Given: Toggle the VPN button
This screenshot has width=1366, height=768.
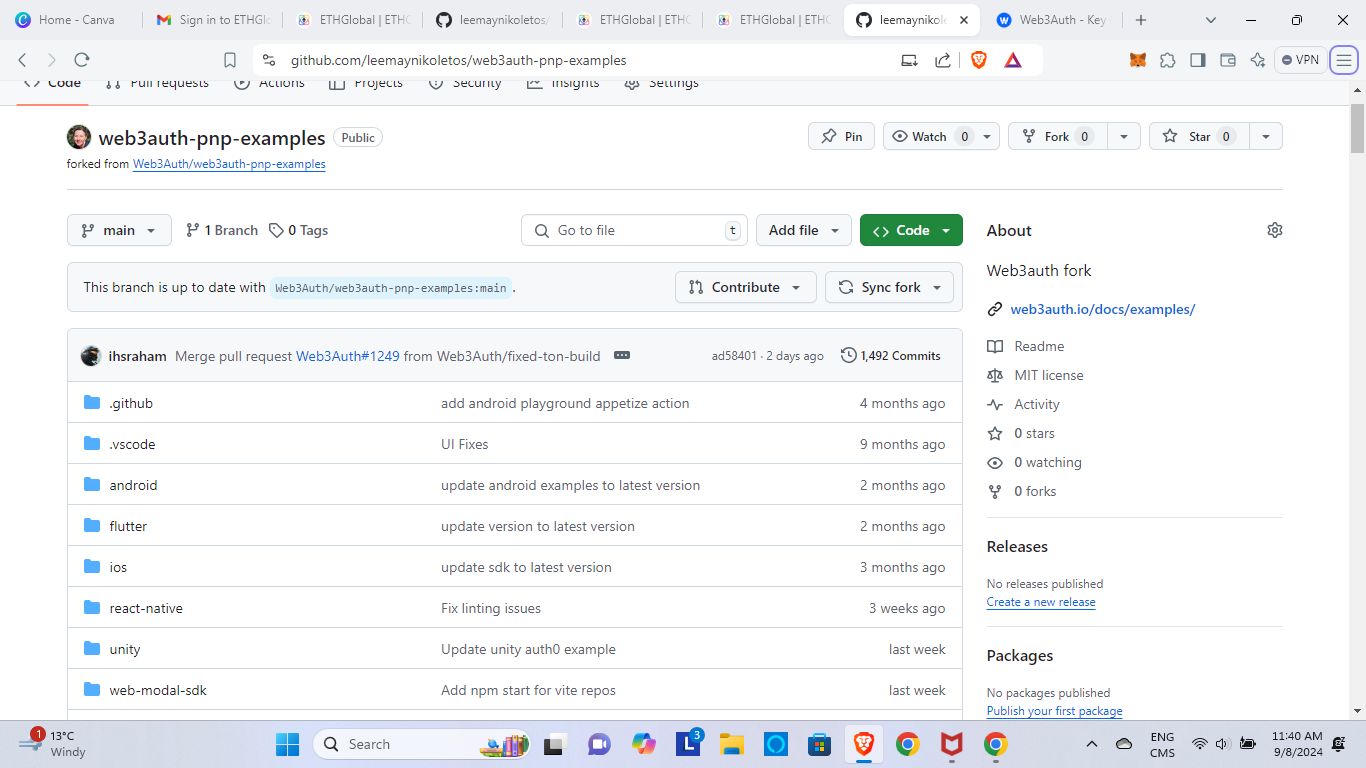Looking at the screenshot, I should (1300, 60).
